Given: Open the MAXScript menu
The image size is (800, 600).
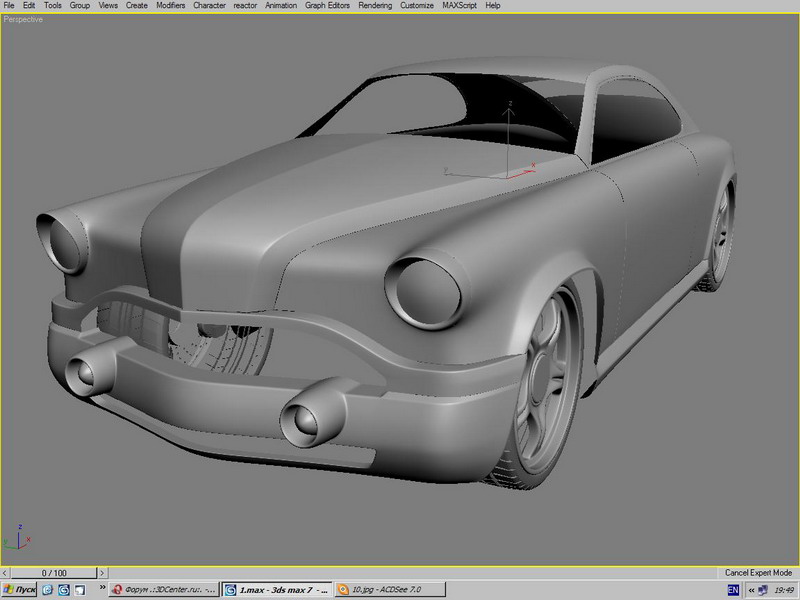Looking at the screenshot, I should point(459,6).
